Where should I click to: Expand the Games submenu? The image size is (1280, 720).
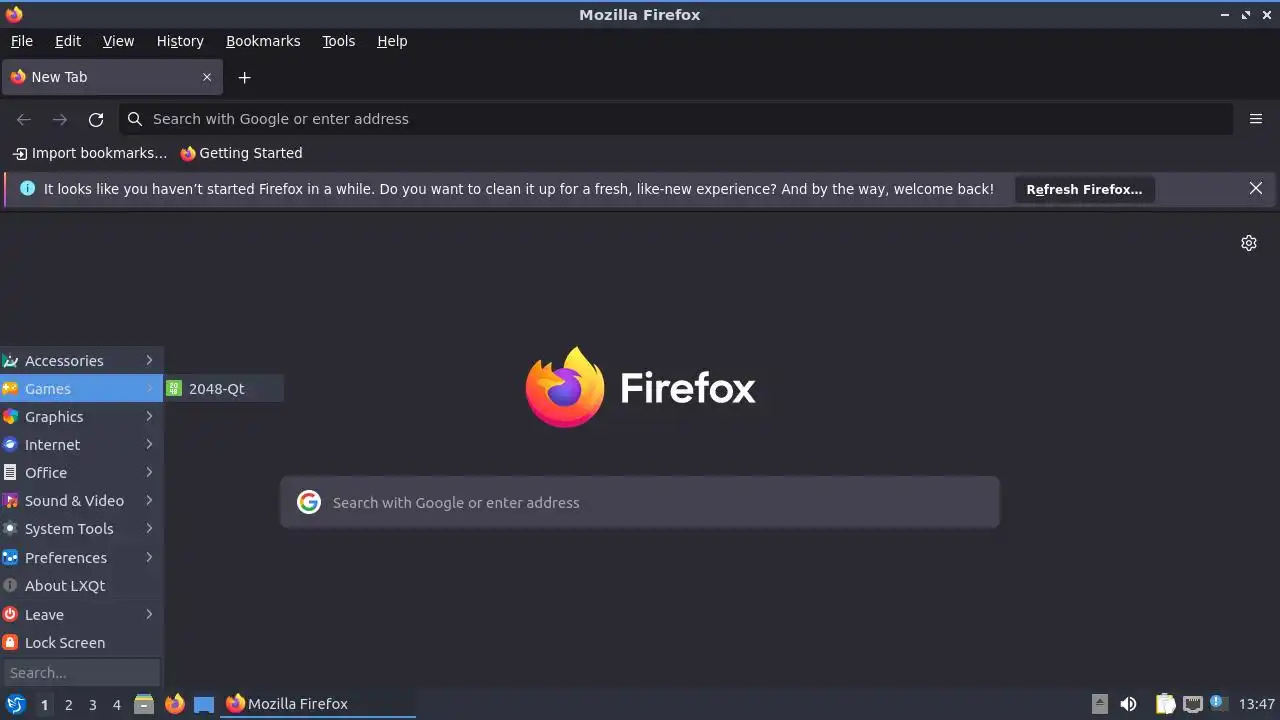pyautogui.click(x=81, y=389)
